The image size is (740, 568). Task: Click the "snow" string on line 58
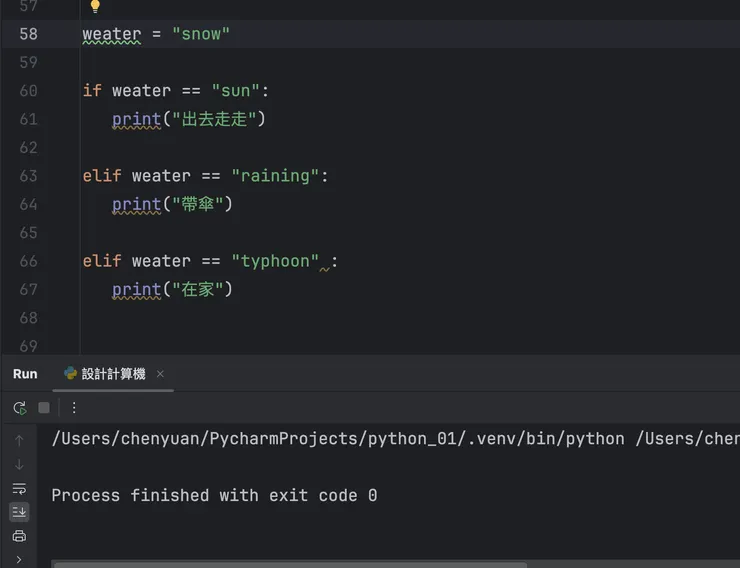201,34
